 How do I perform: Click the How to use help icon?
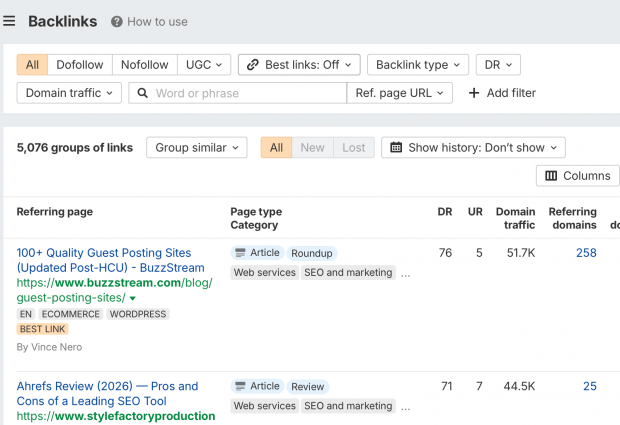(x=117, y=22)
